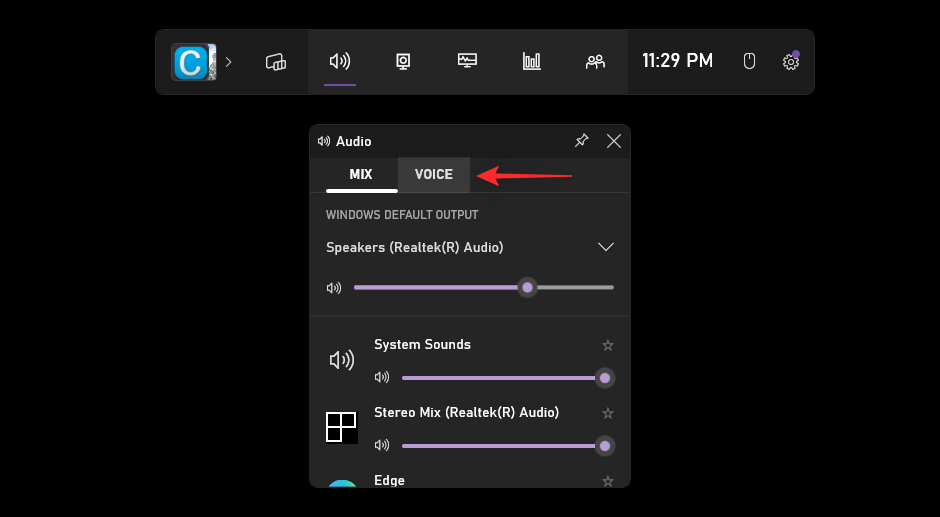Click the current app thumbnail in the Game Bar
Viewport: 940px width, 517px height.
[193, 62]
